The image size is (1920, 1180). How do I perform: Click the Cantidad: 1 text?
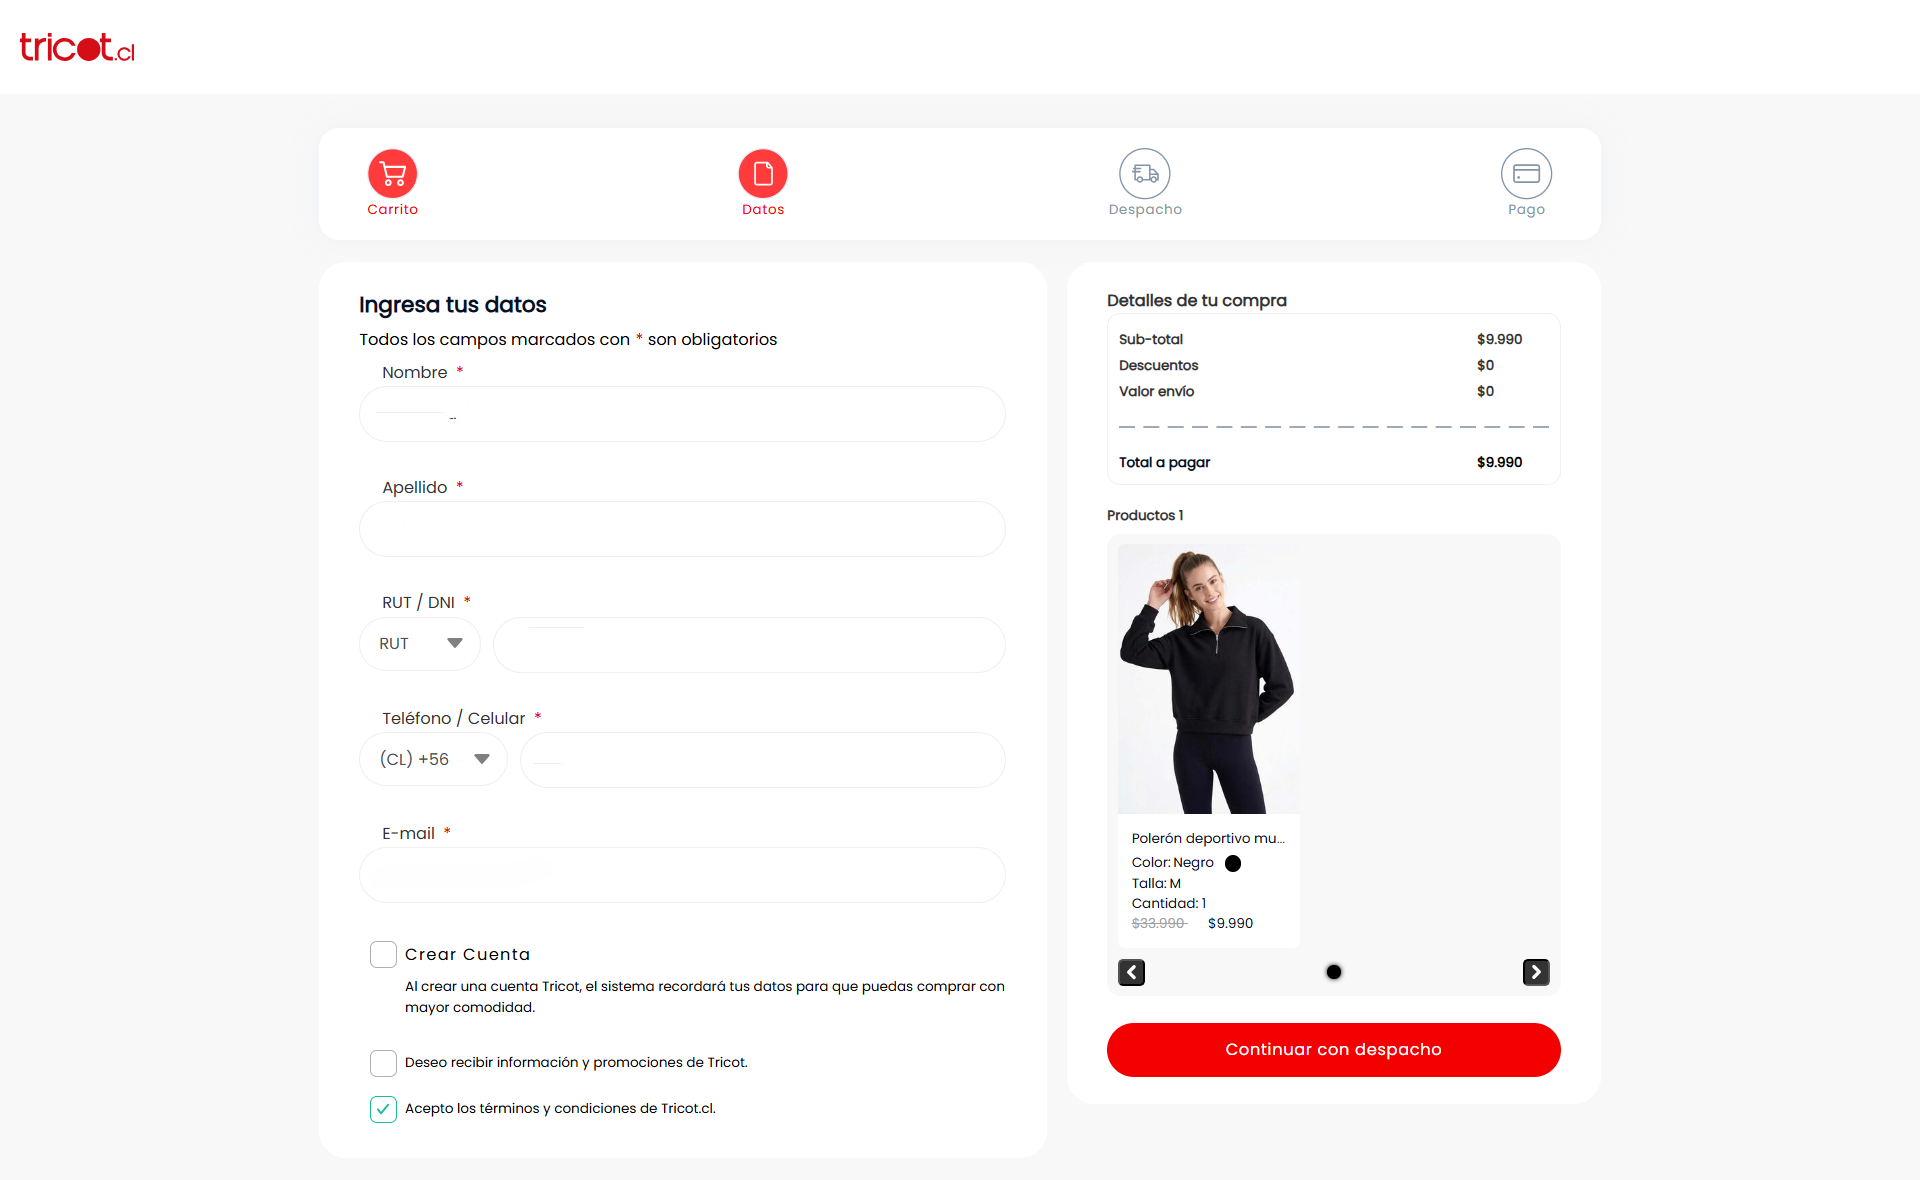coord(1168,904)
